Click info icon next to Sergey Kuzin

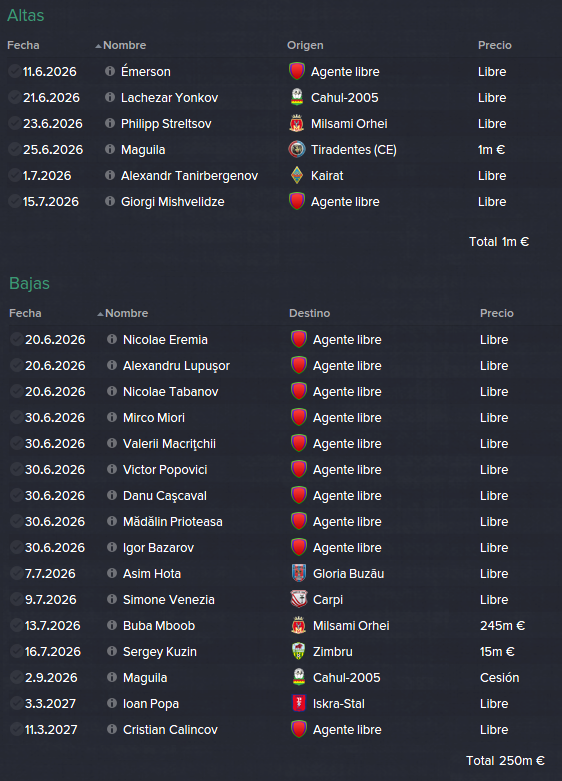pyautogui.click(x=112, y=651)
